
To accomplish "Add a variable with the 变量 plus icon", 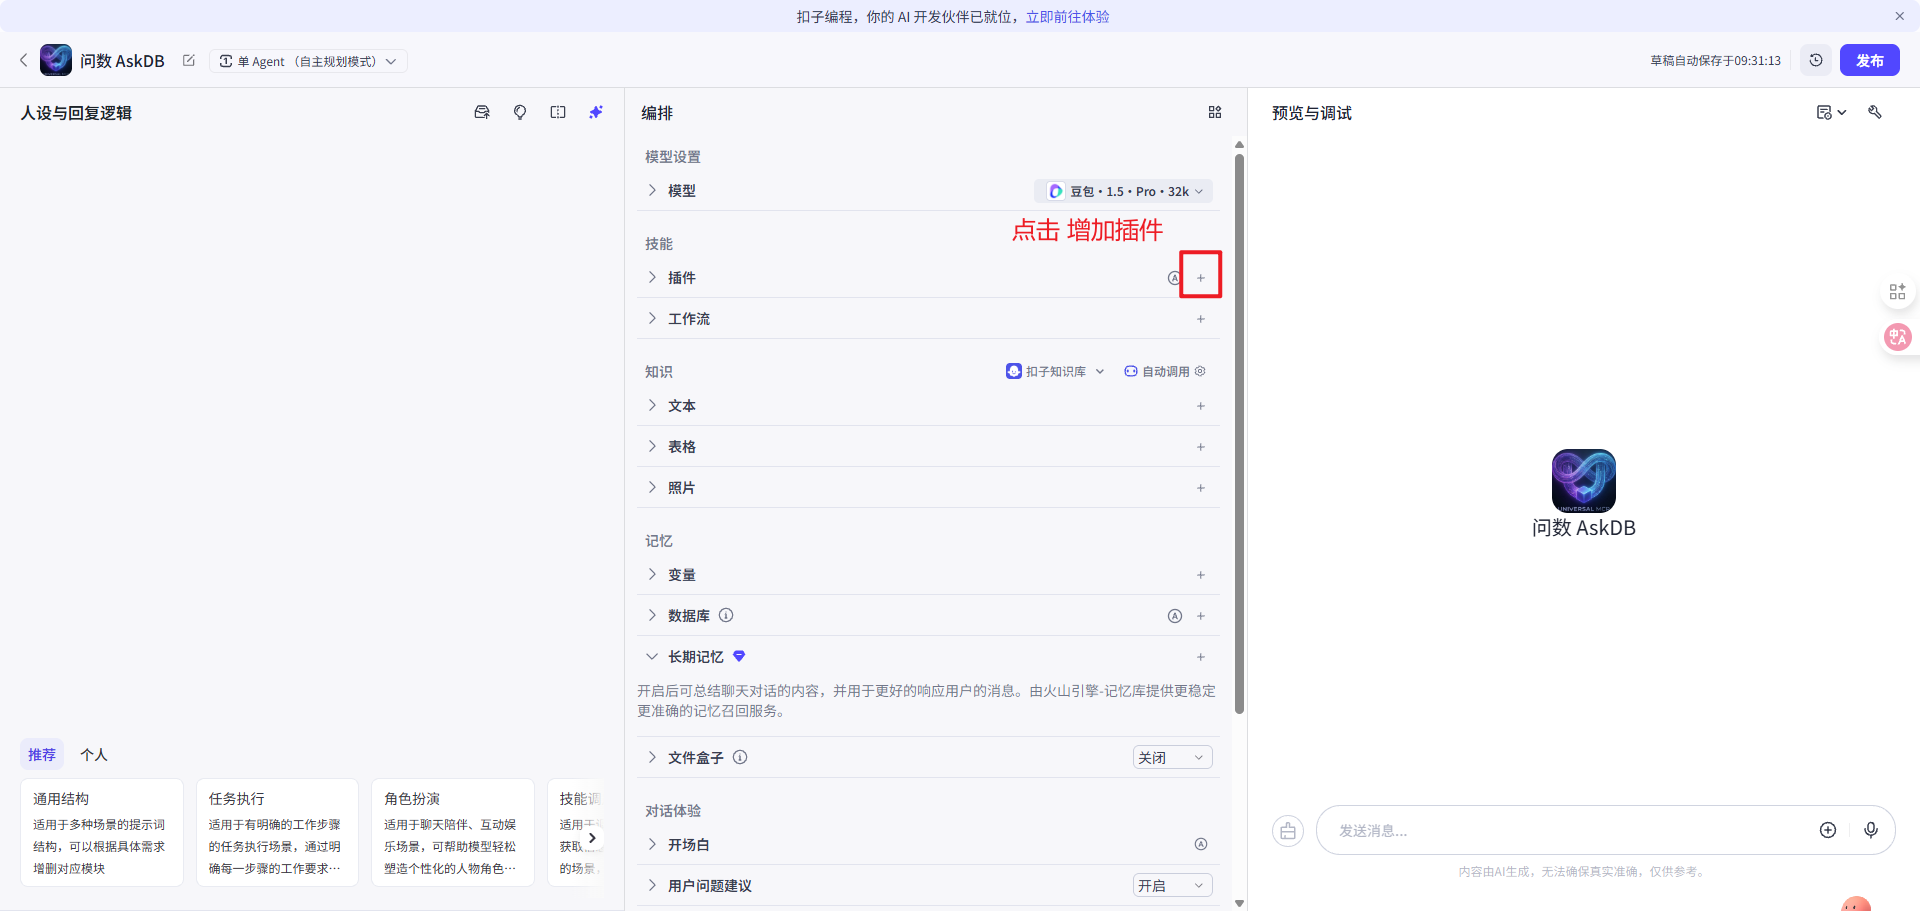I will click(x=1201, y=574).
